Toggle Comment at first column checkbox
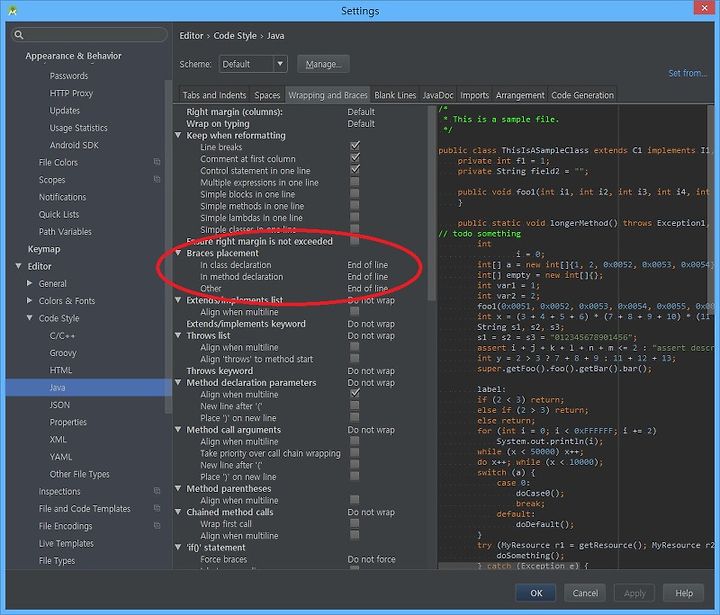Viewport: 720px width, 615px height. coord(354,158)
